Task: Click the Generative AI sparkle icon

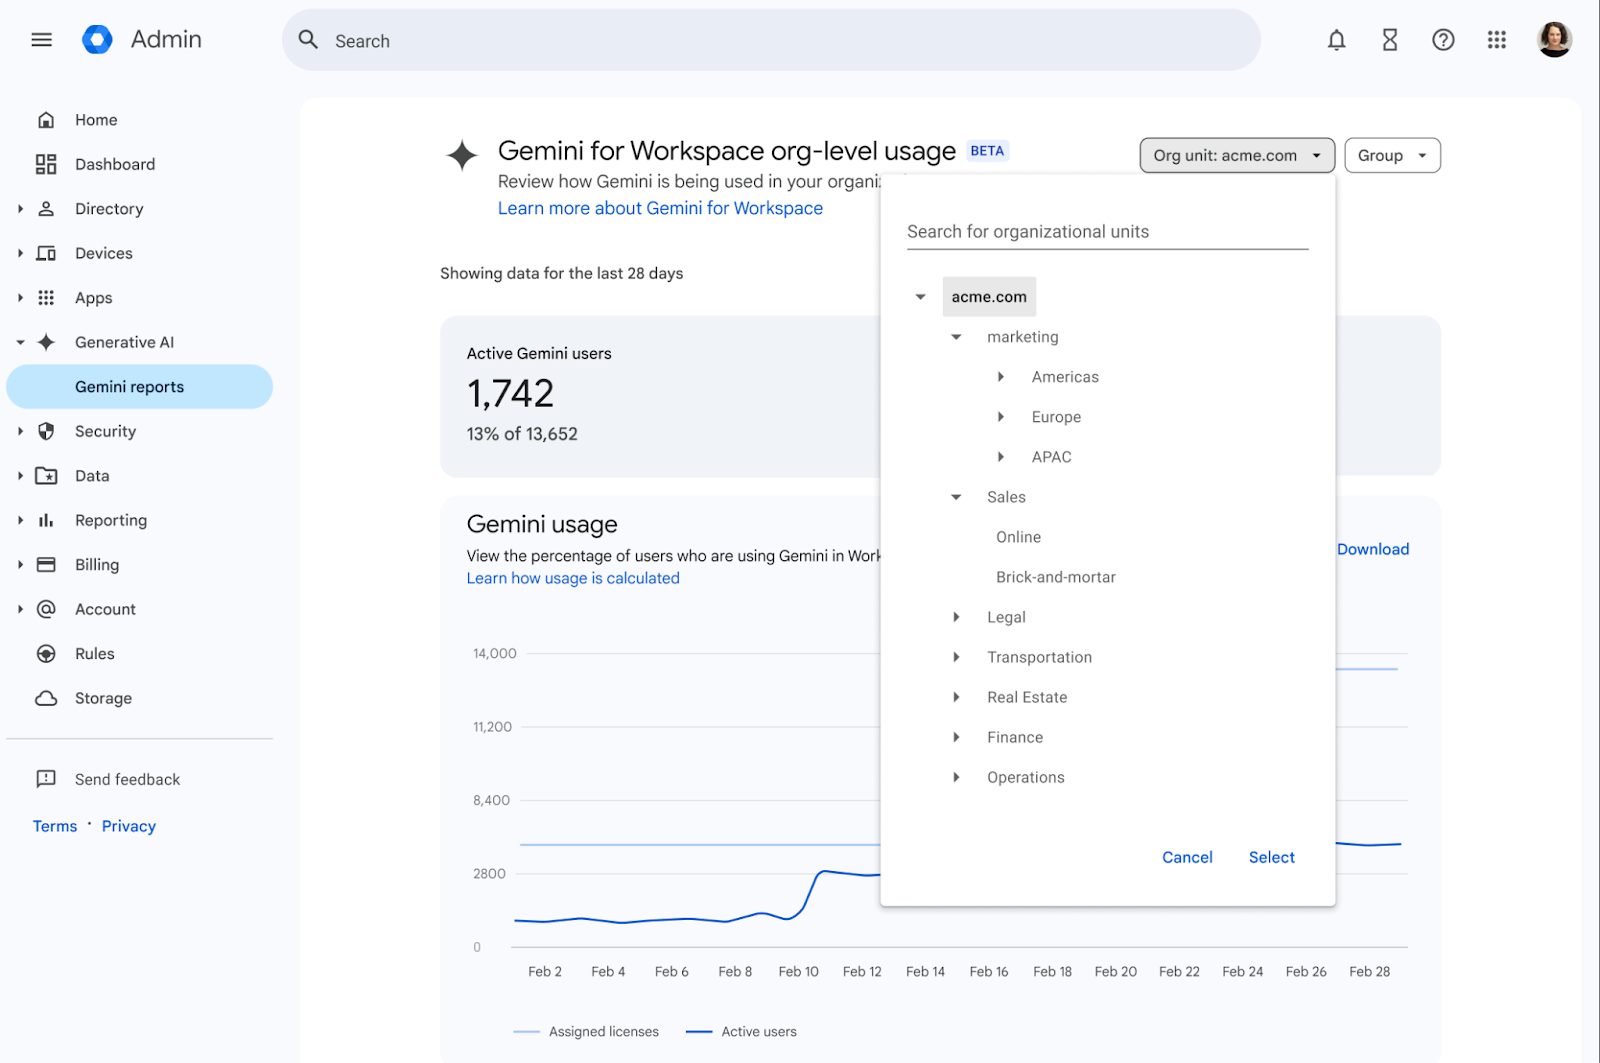Action: [46, 342]
